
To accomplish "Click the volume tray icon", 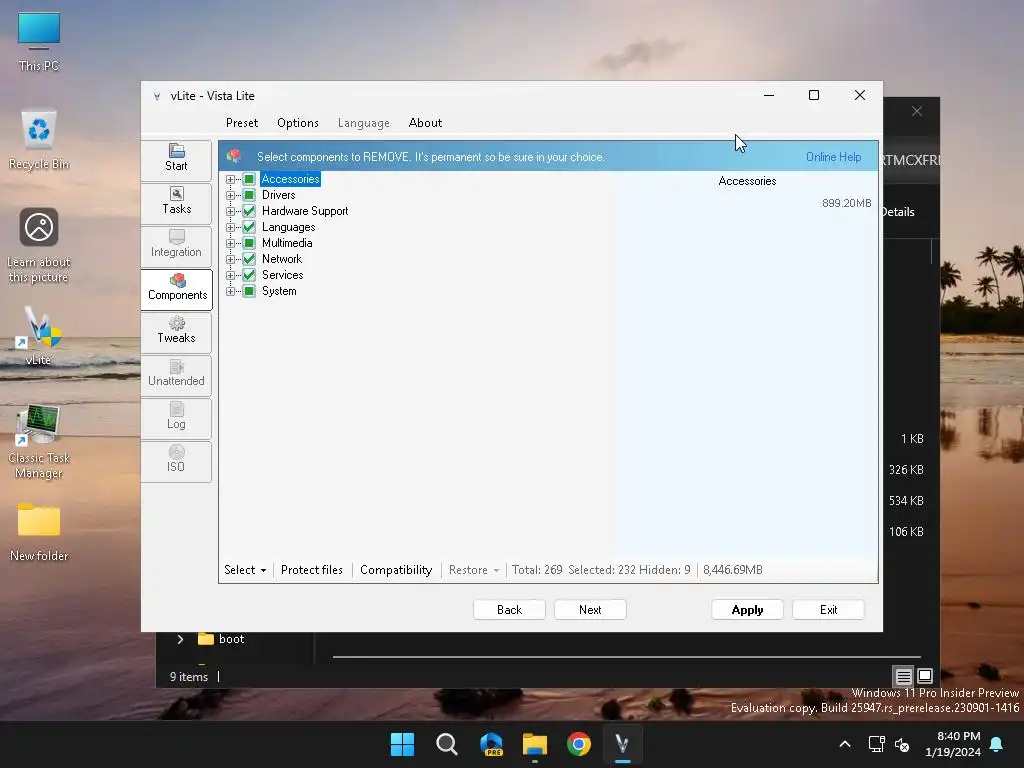I will pyautogui.click(x=903, y=744).
